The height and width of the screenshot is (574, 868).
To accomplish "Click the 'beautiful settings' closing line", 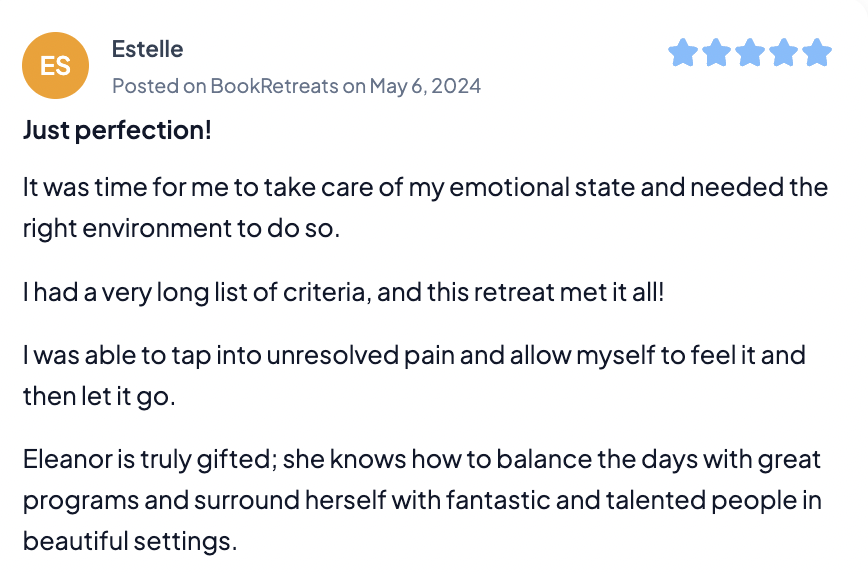I will [129, 541].
